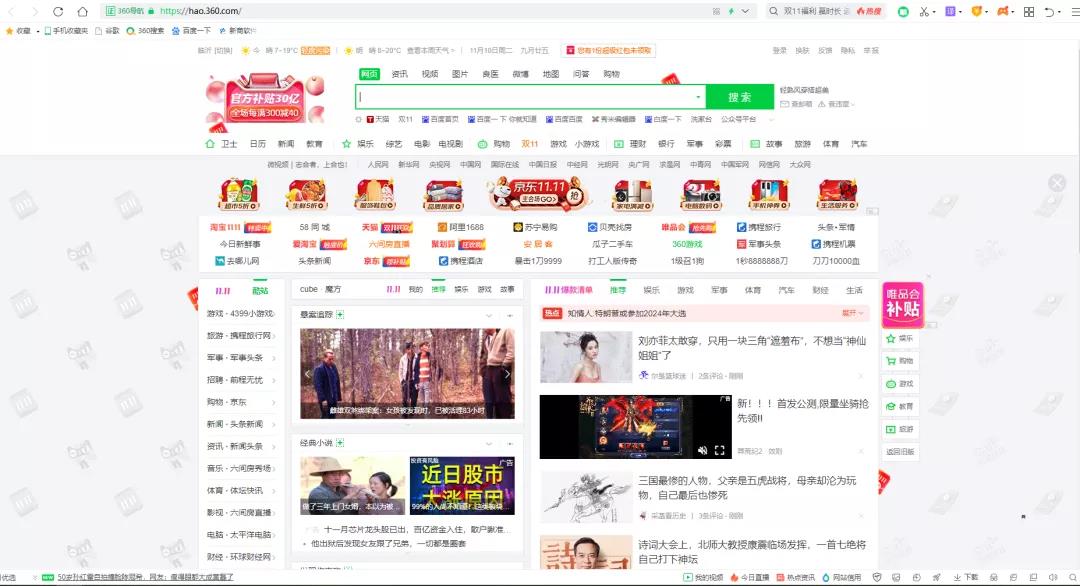Select the 图片 search tab

pyautogui.click(x=460, y=74)
